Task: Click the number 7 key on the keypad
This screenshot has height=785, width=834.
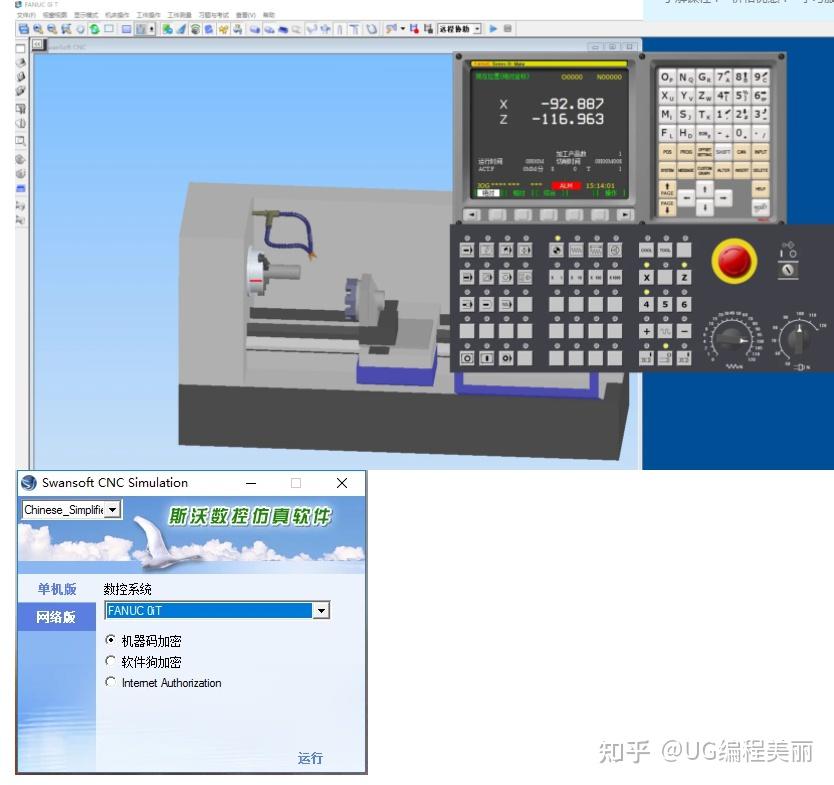Action: 723,78
